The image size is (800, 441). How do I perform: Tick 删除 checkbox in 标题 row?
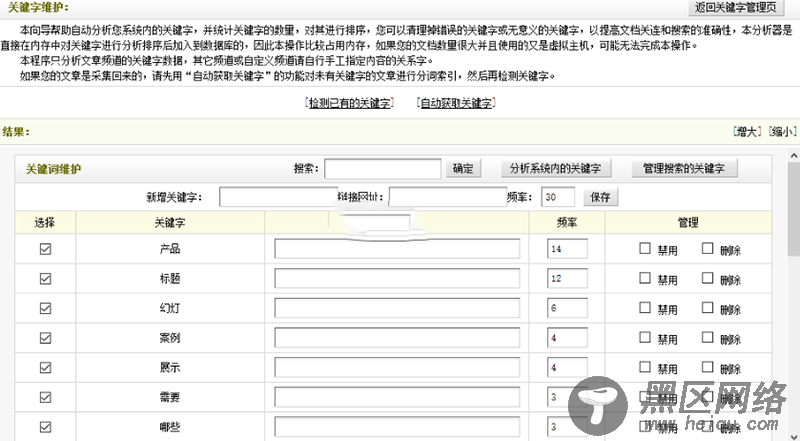coord(707,278)
